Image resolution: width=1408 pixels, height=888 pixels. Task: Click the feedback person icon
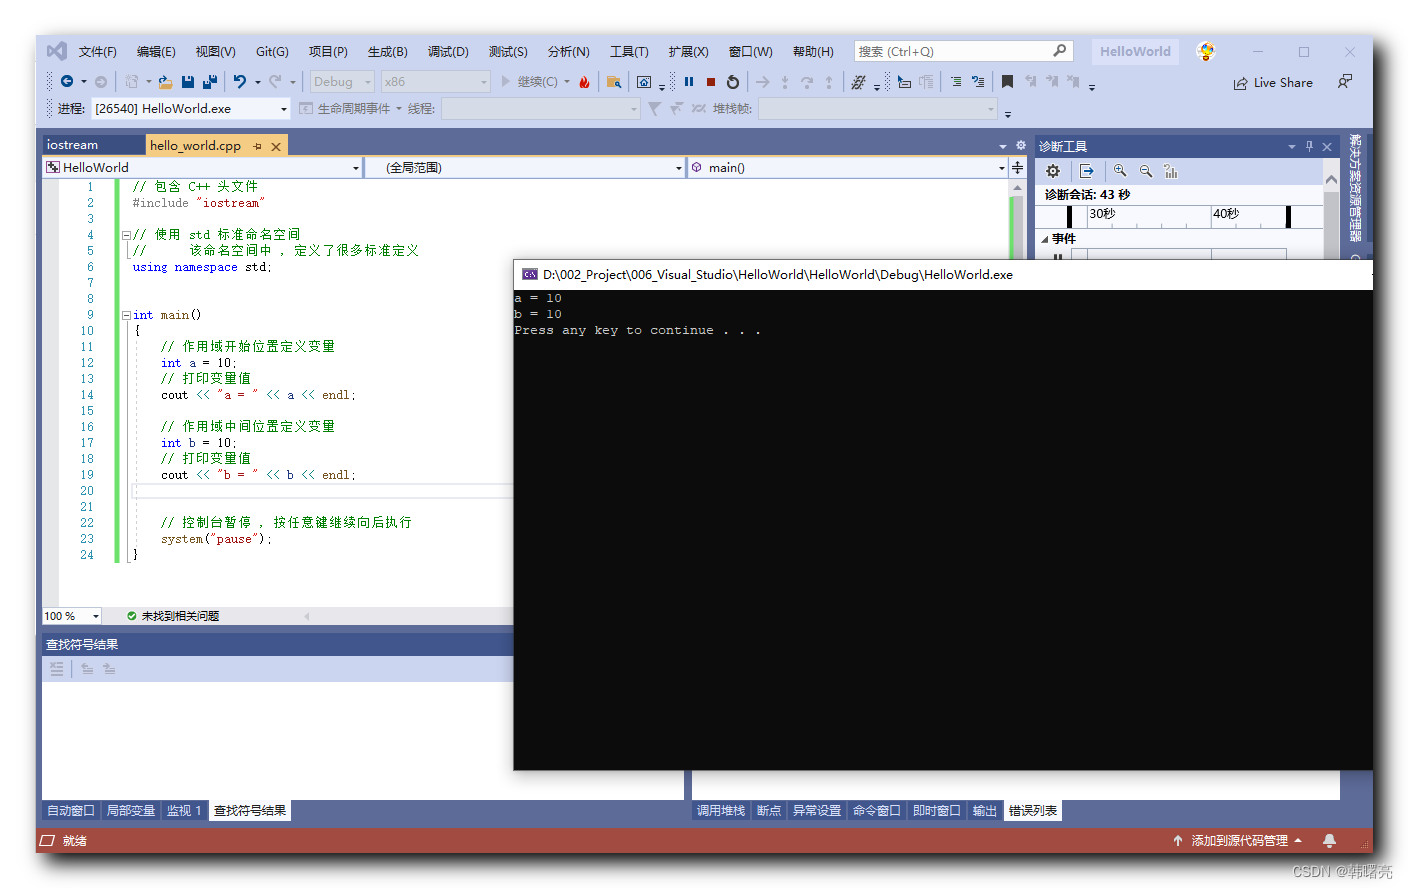1345,82
